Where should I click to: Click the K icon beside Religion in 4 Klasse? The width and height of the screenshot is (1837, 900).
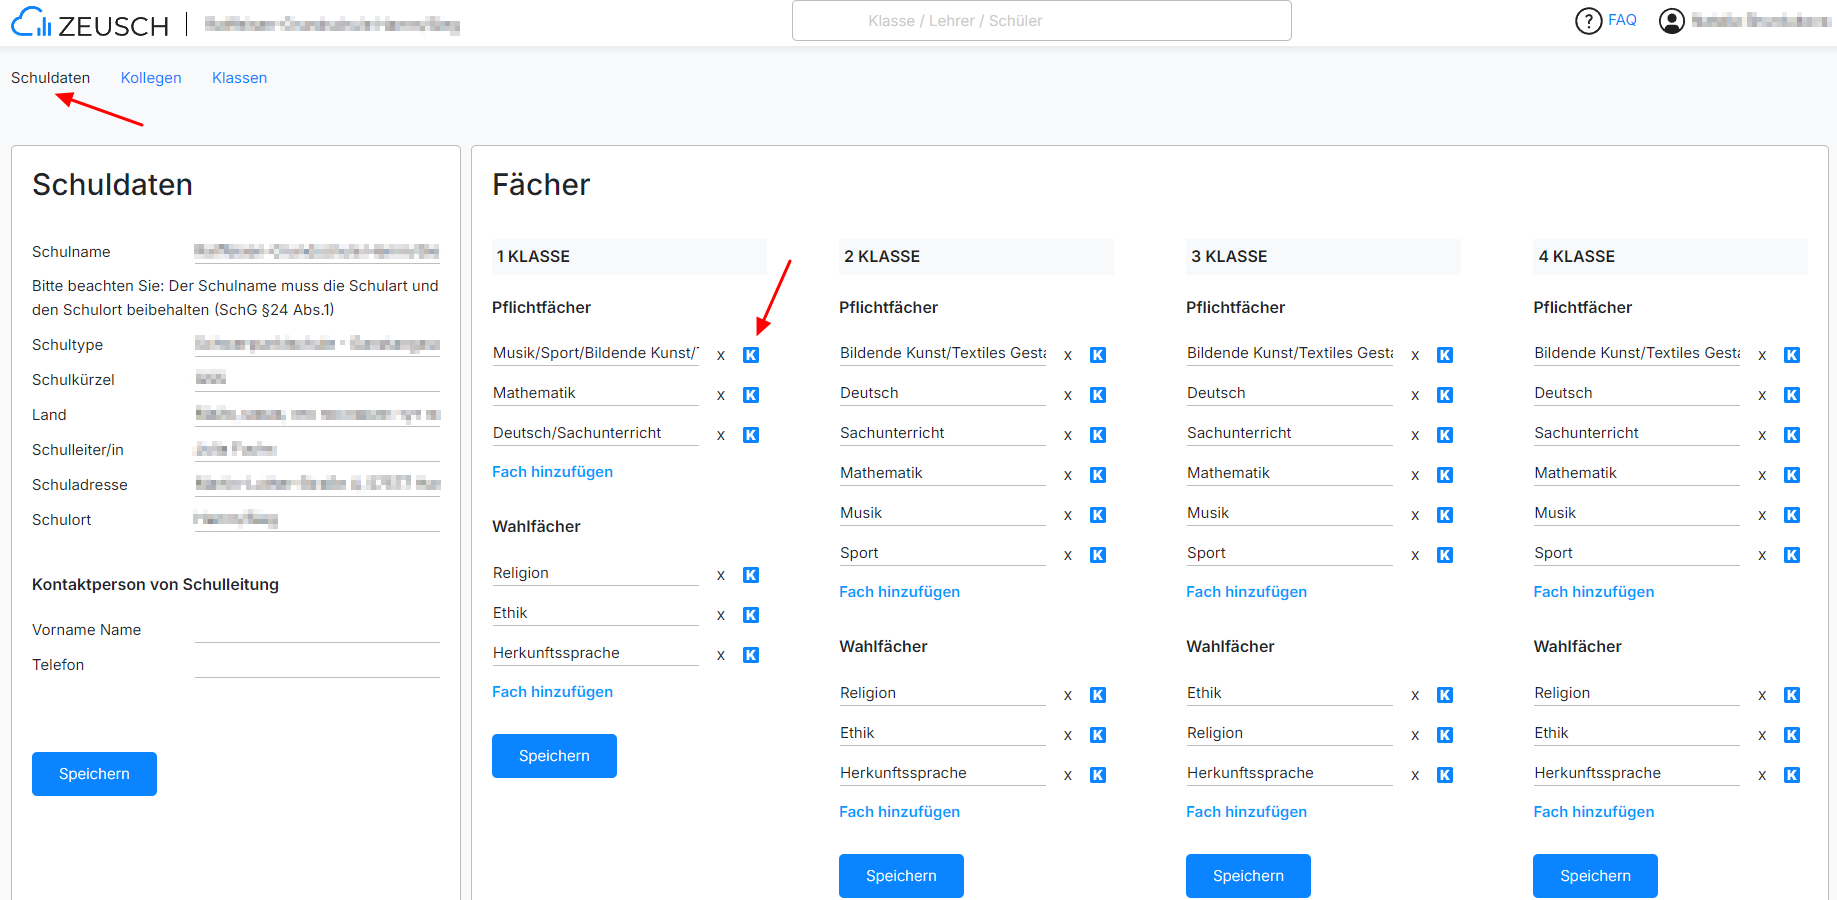pyautogui.click(x=1792, y=695)
